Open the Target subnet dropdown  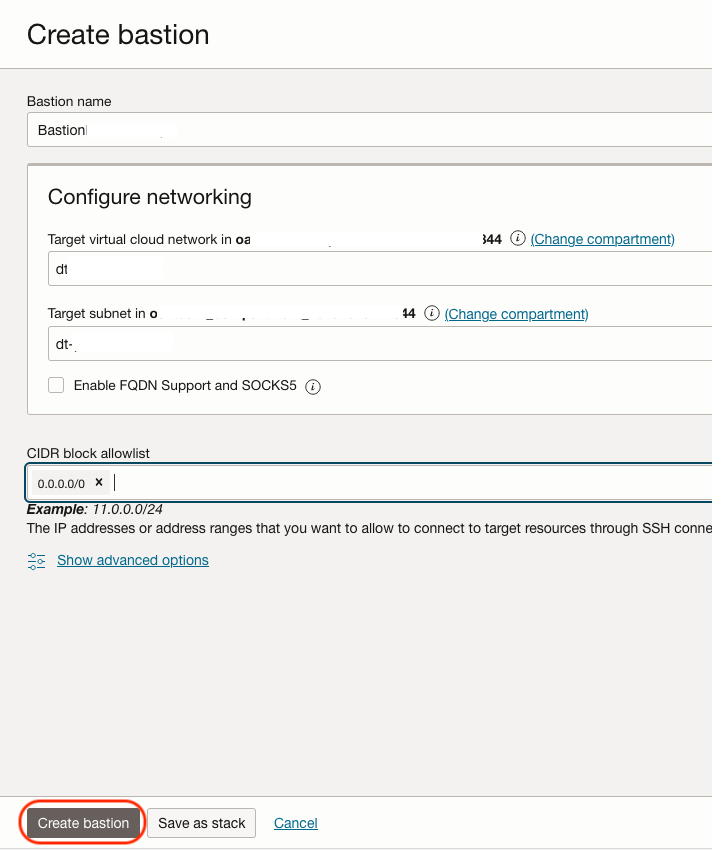click(380, 343)
